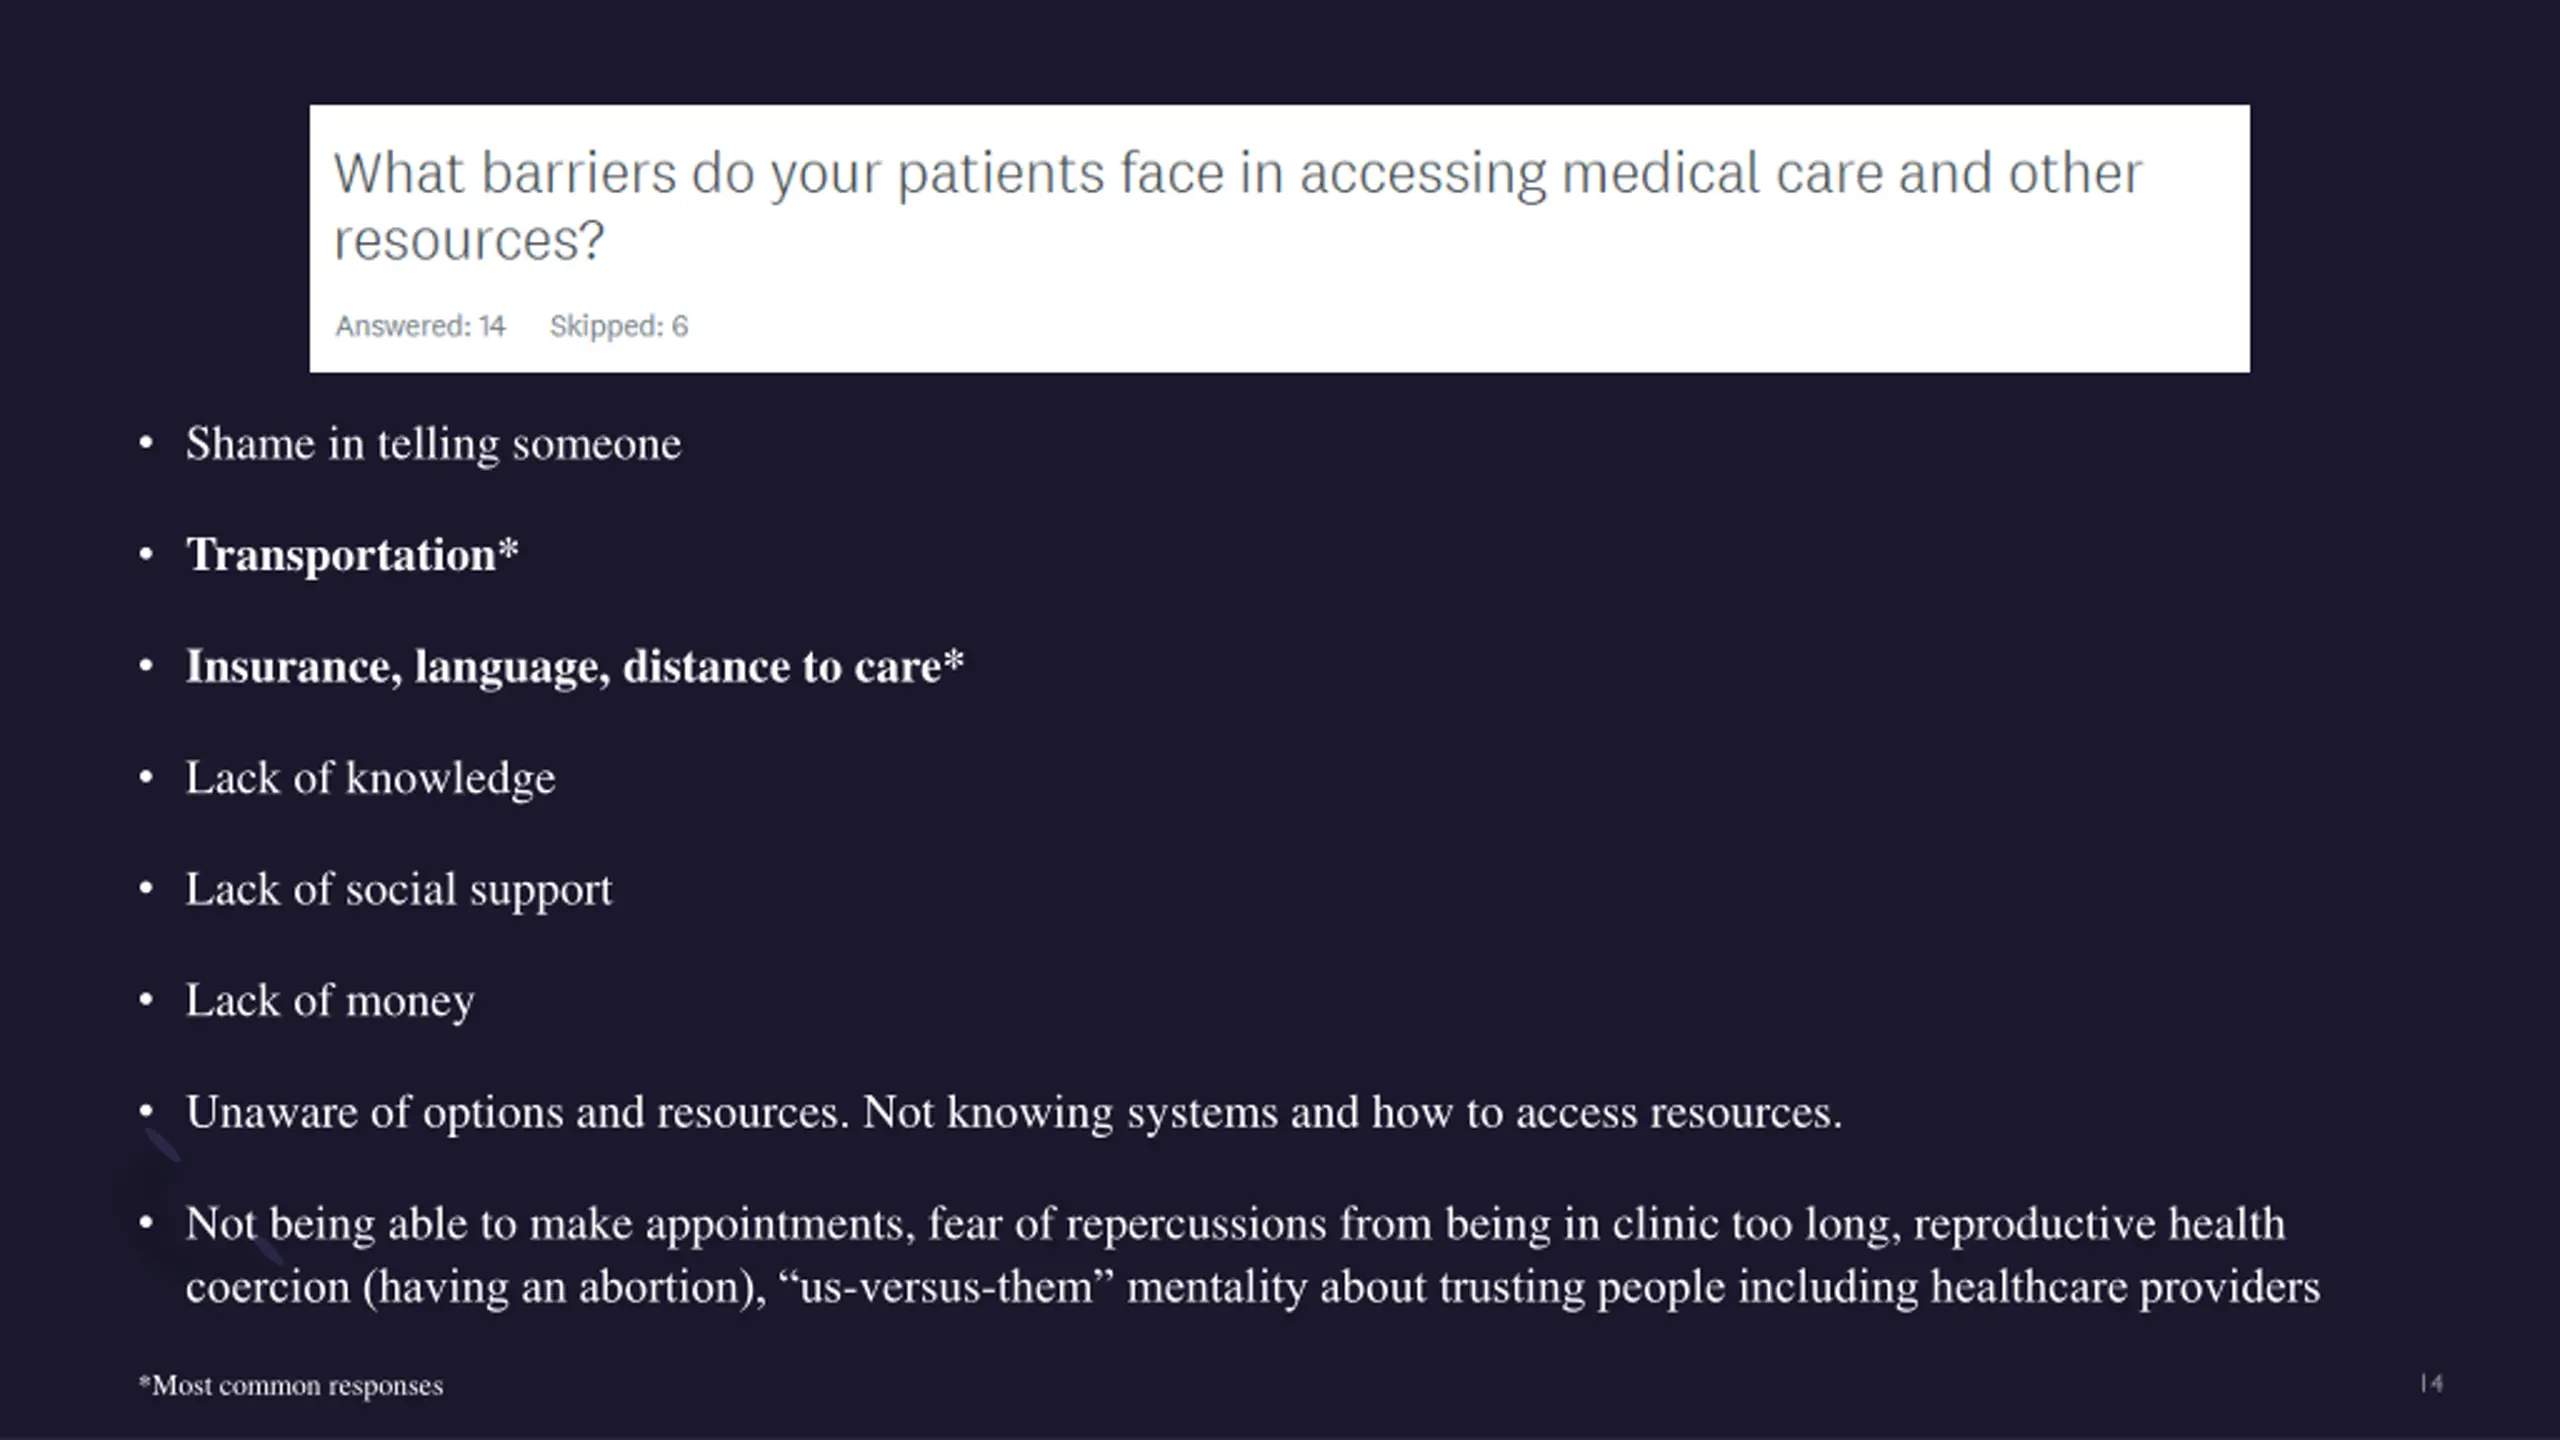The width and height of the screenshot is (2560, 1440).
Task: Click the bullet dot before Transportation
Action: 147,554
